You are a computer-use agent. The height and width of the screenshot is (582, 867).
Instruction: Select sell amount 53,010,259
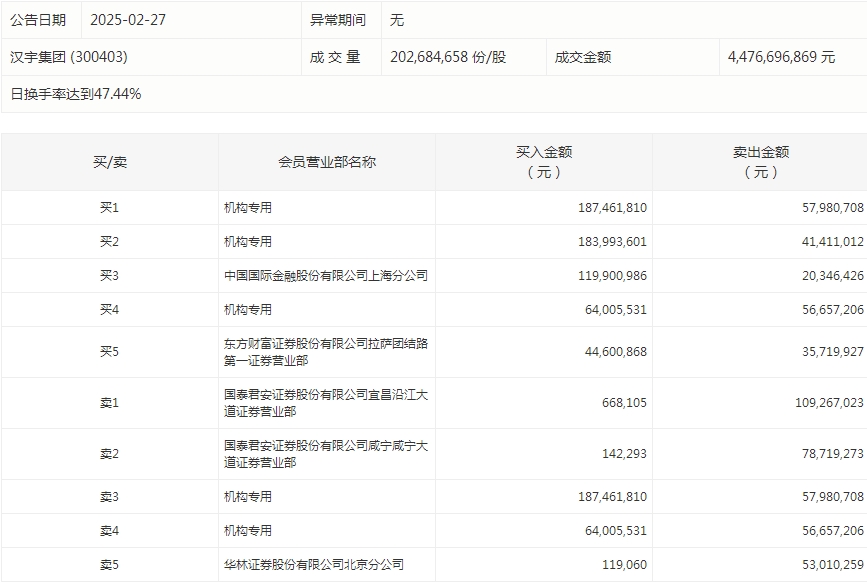pyautogui.click(x=833, y=565)
